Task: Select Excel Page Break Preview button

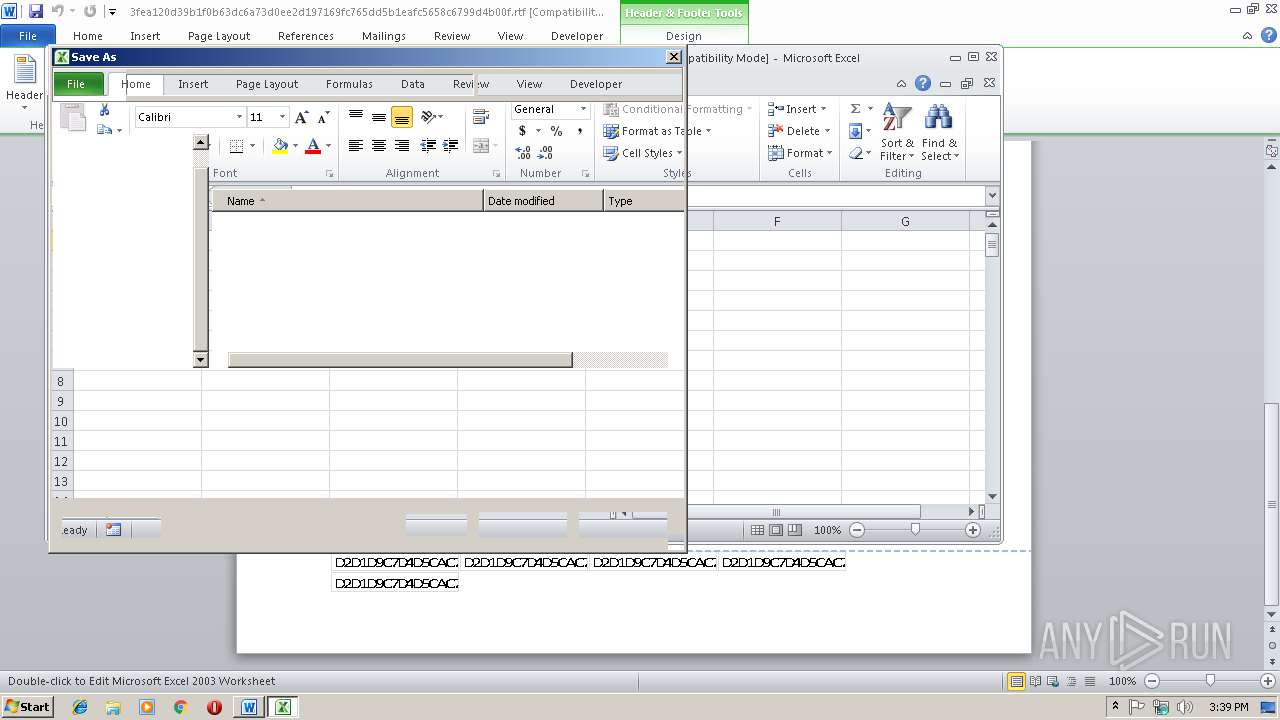Action: coord(795,530)
